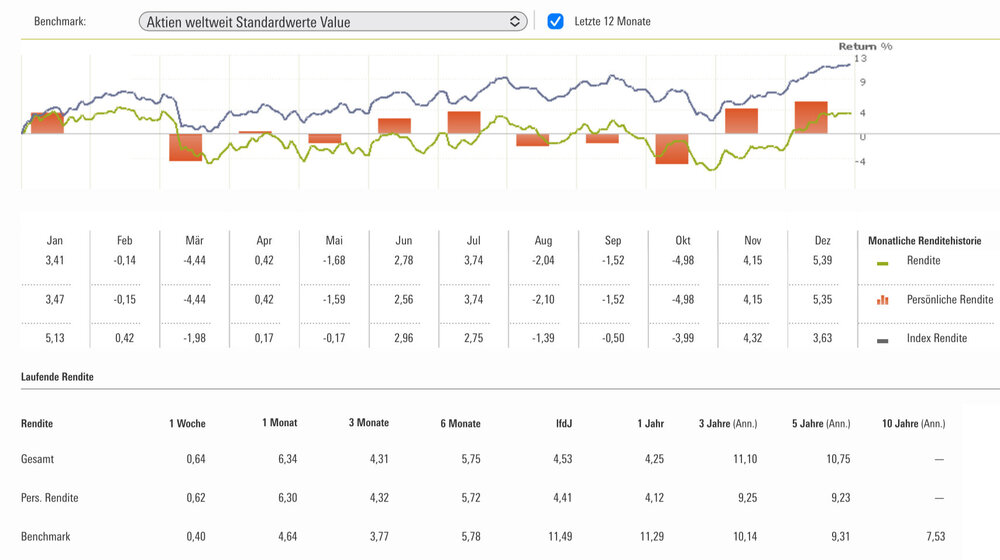Click the Oktober negative bar in chart

click(x=672, y=148)
